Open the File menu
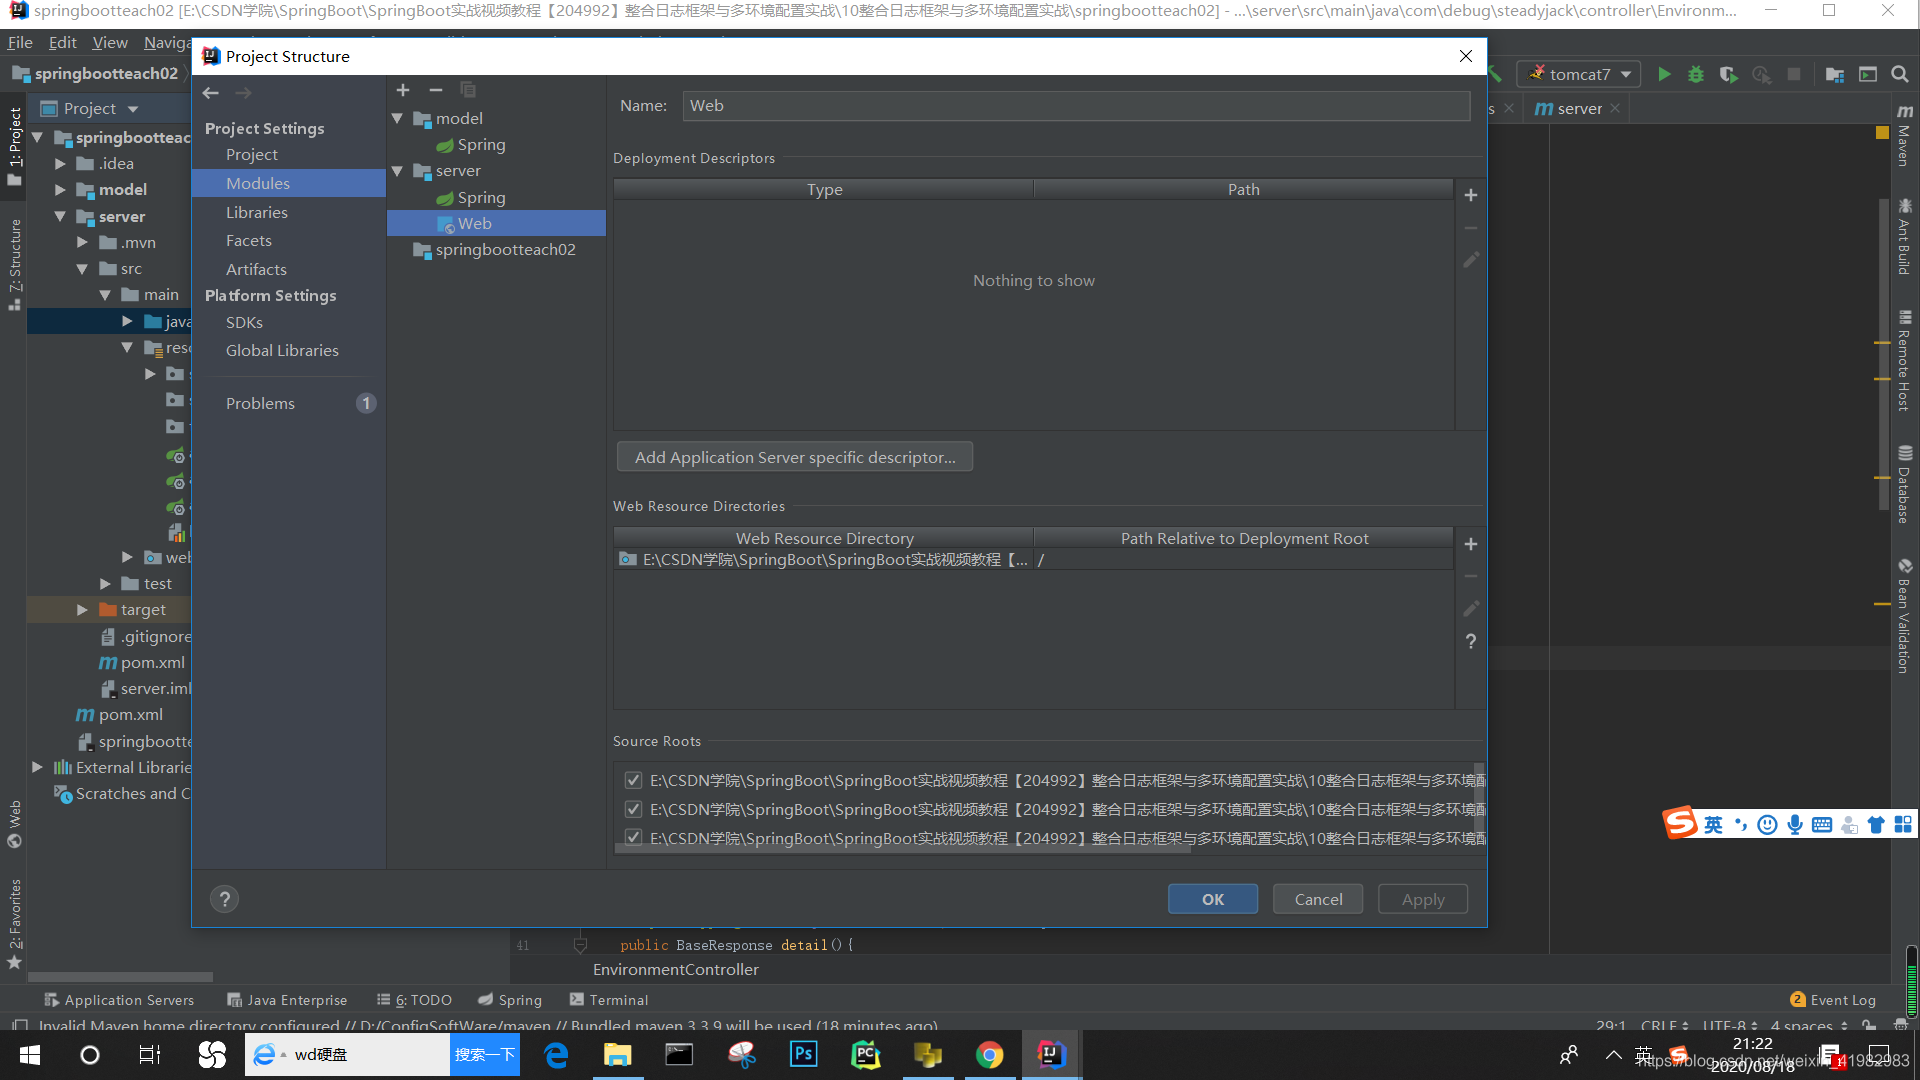Screen dimensions: 1920x1080 (20, 43)
